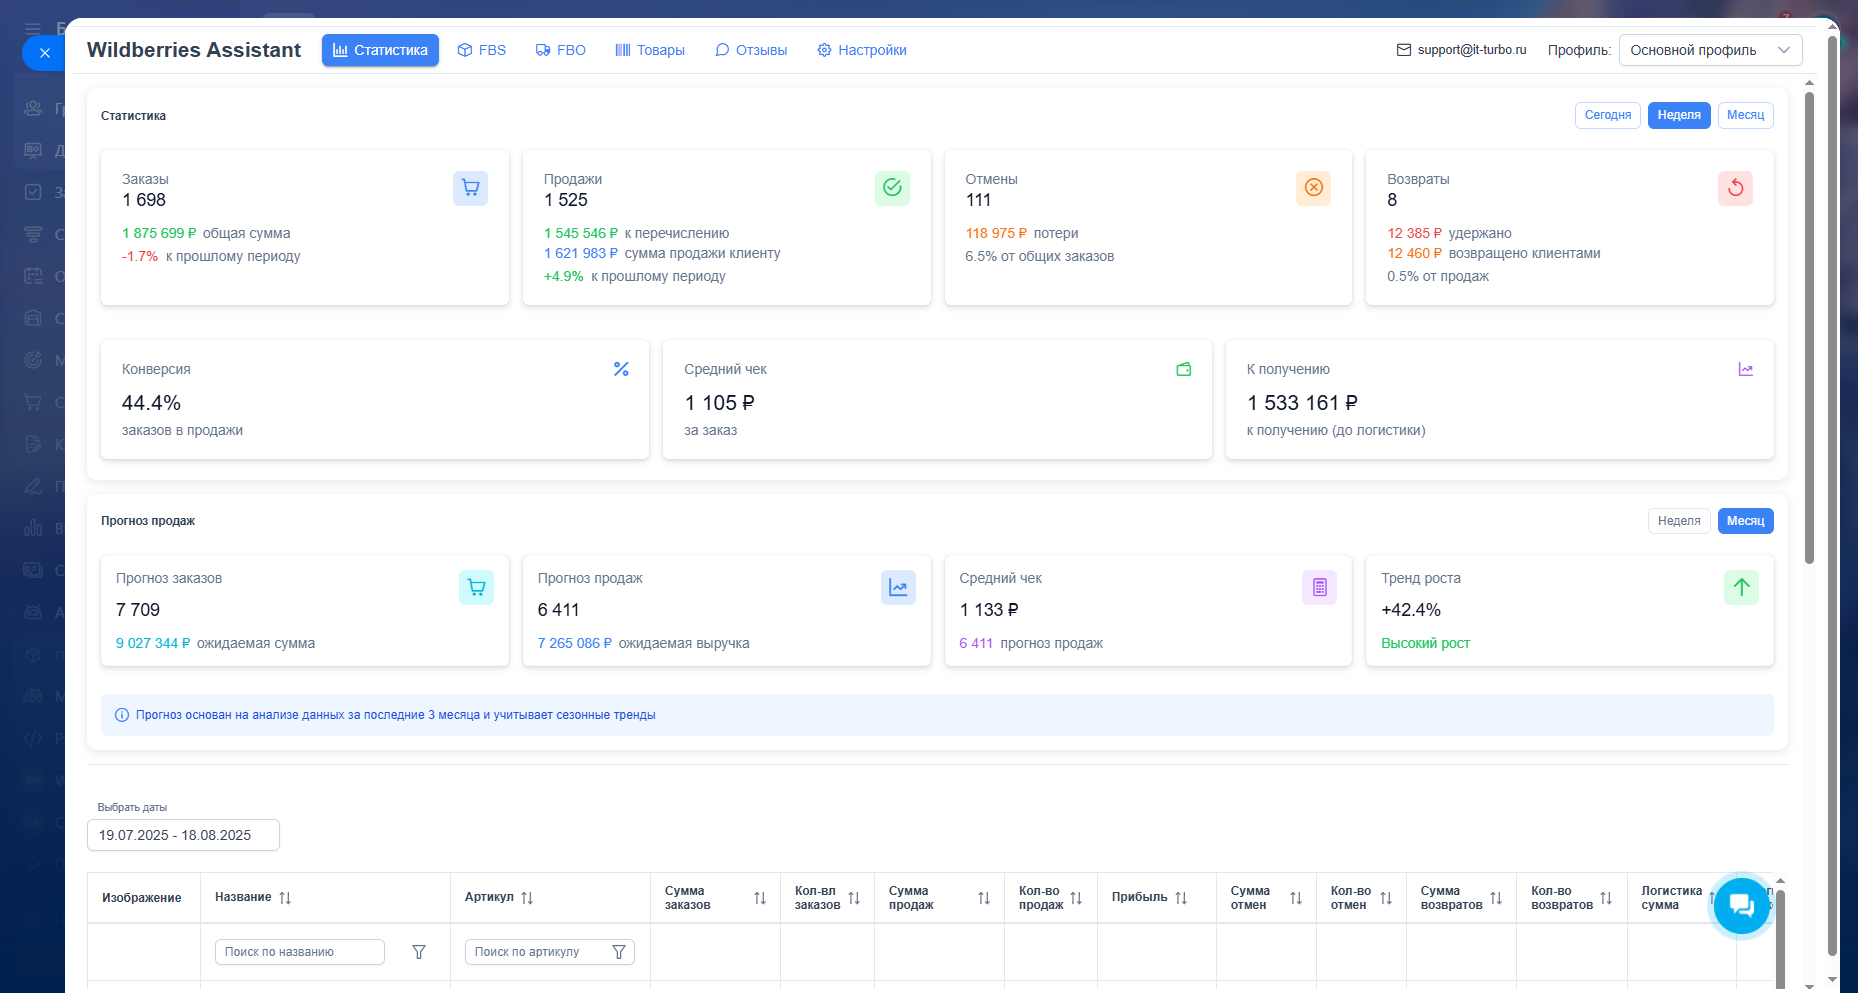
Task: Click the green up-arrow icon in Тренд роста
Action: pos(1741,587)
